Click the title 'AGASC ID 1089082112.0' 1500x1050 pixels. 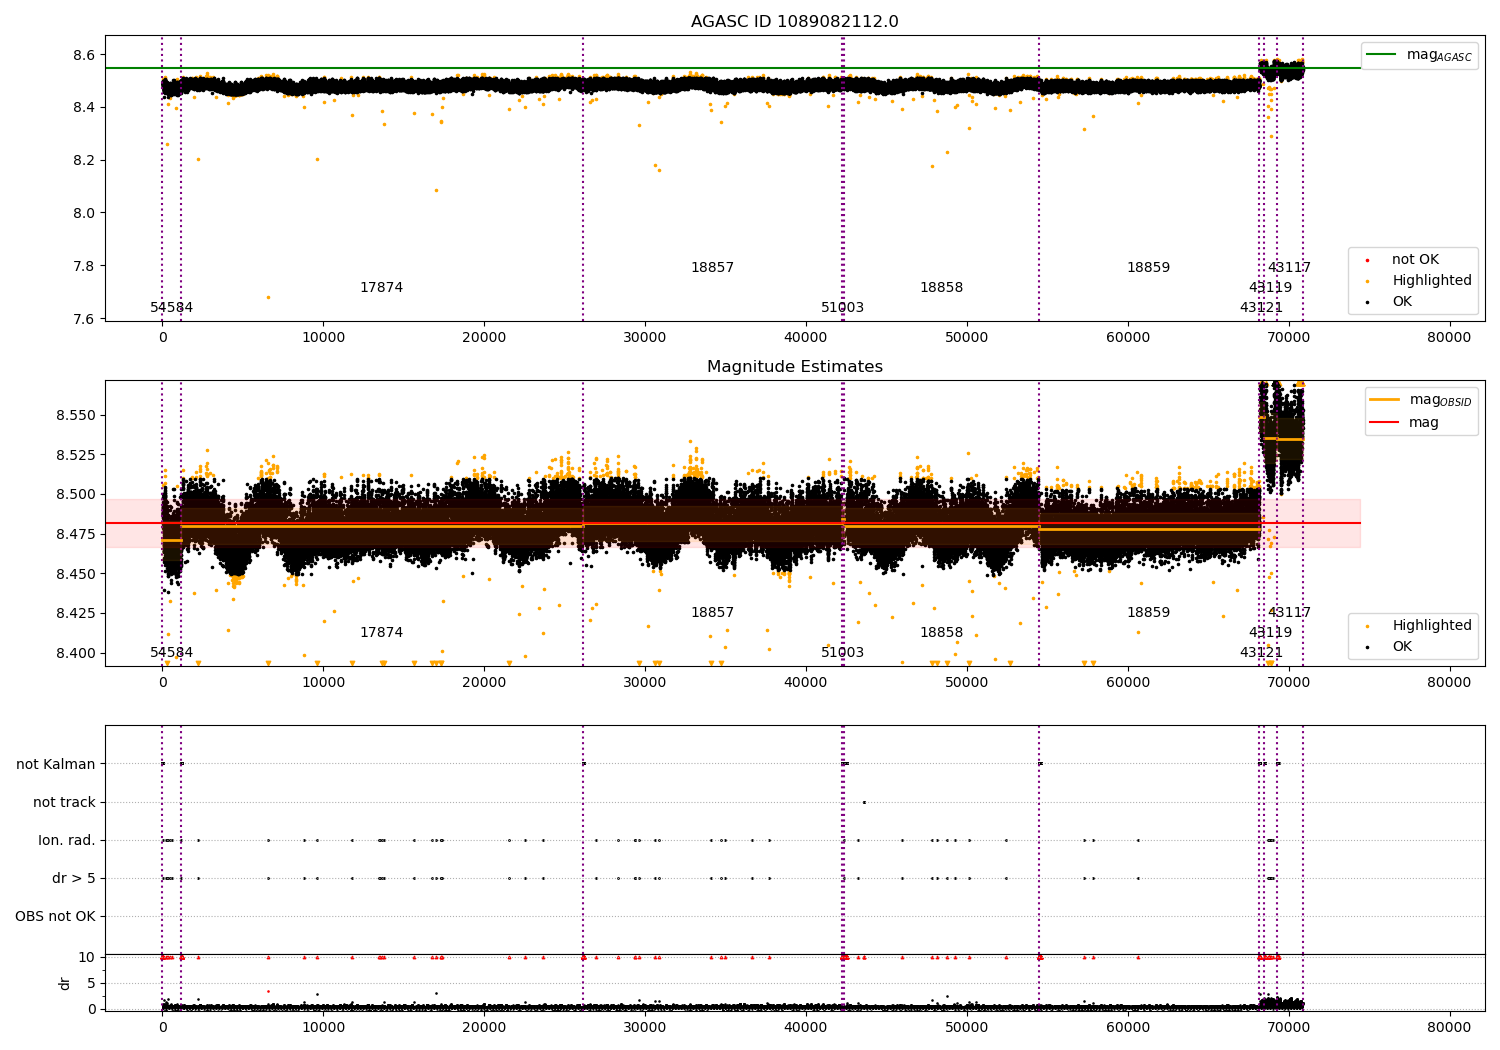tap(794, 22)
